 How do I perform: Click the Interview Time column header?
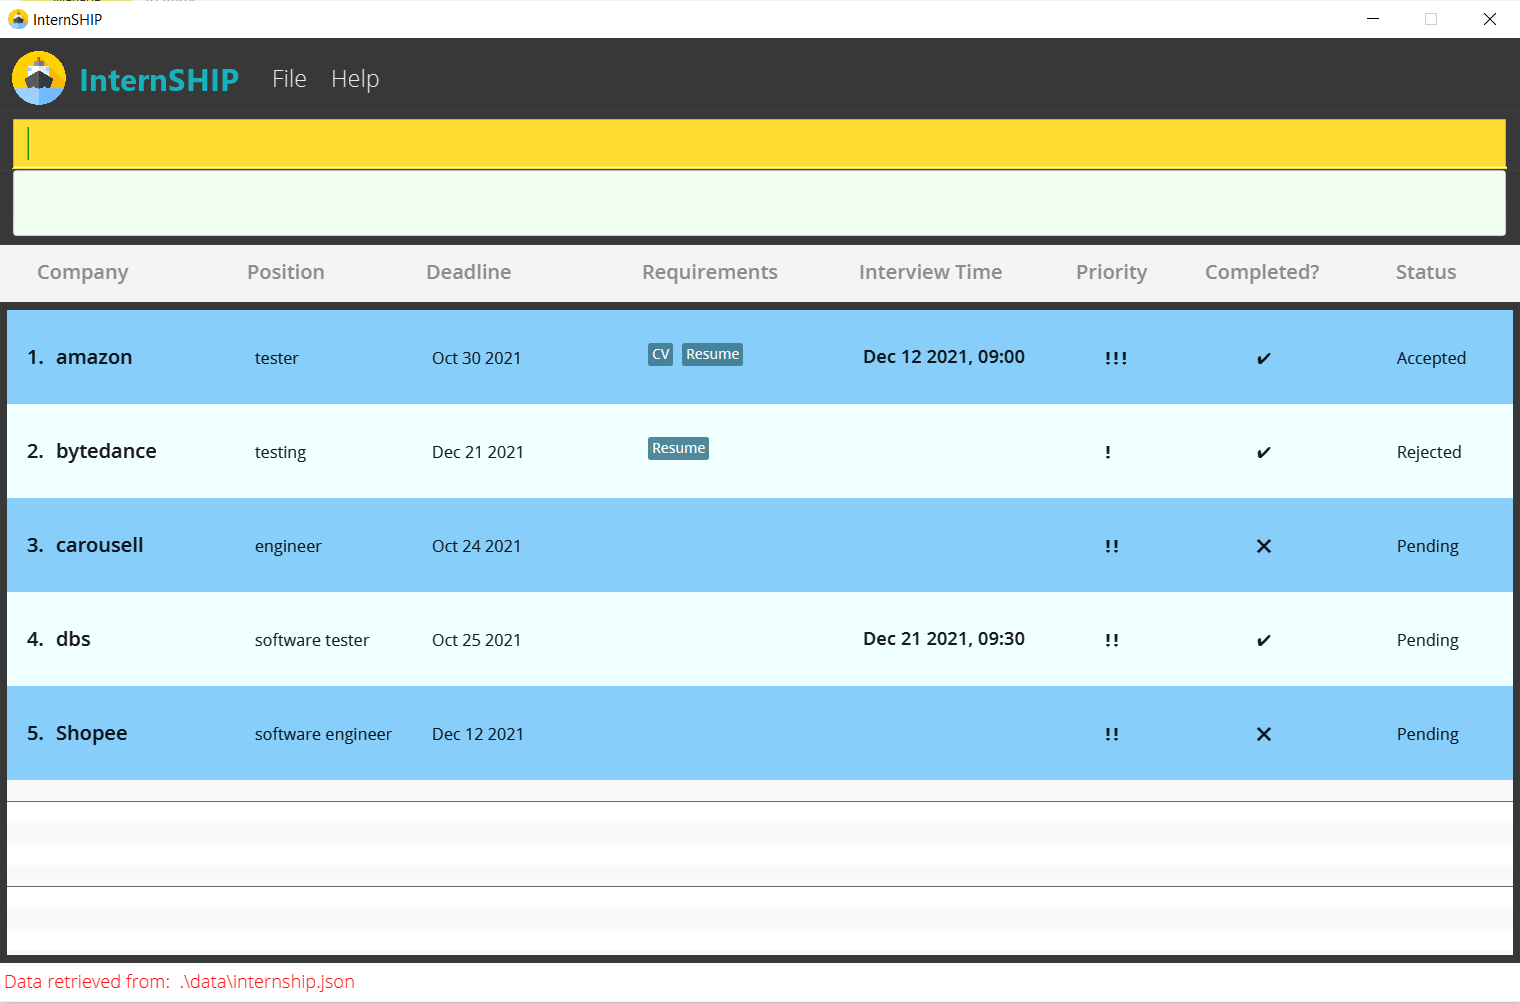pyautogui.click(x=930, y=272)
